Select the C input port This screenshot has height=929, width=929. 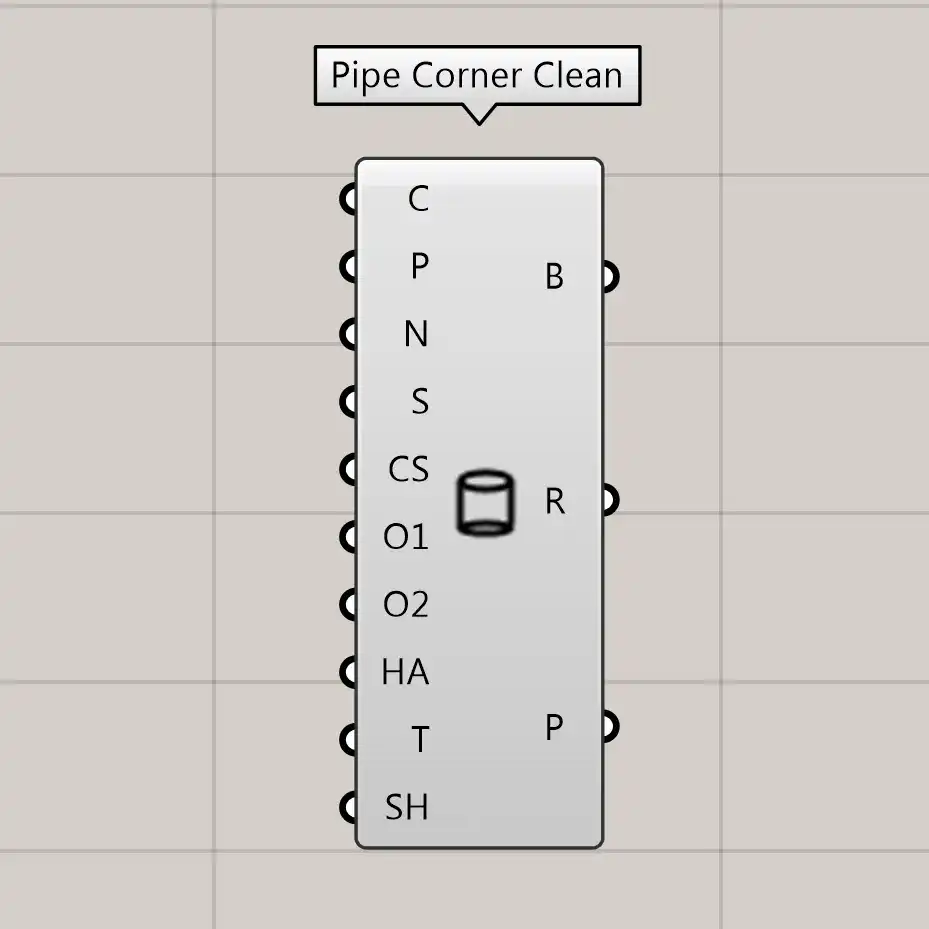tap(348, 198)
